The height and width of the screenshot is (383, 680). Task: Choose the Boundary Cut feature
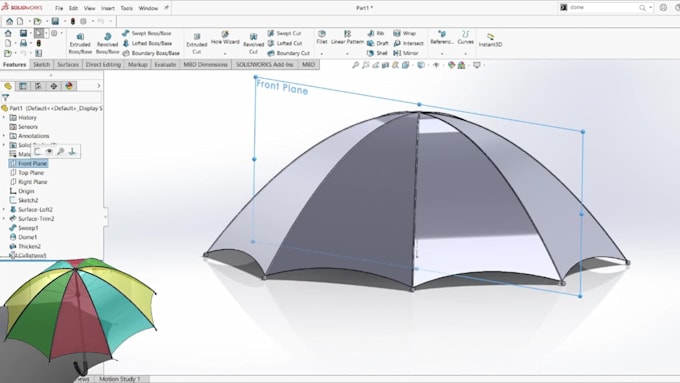point(288,53)
